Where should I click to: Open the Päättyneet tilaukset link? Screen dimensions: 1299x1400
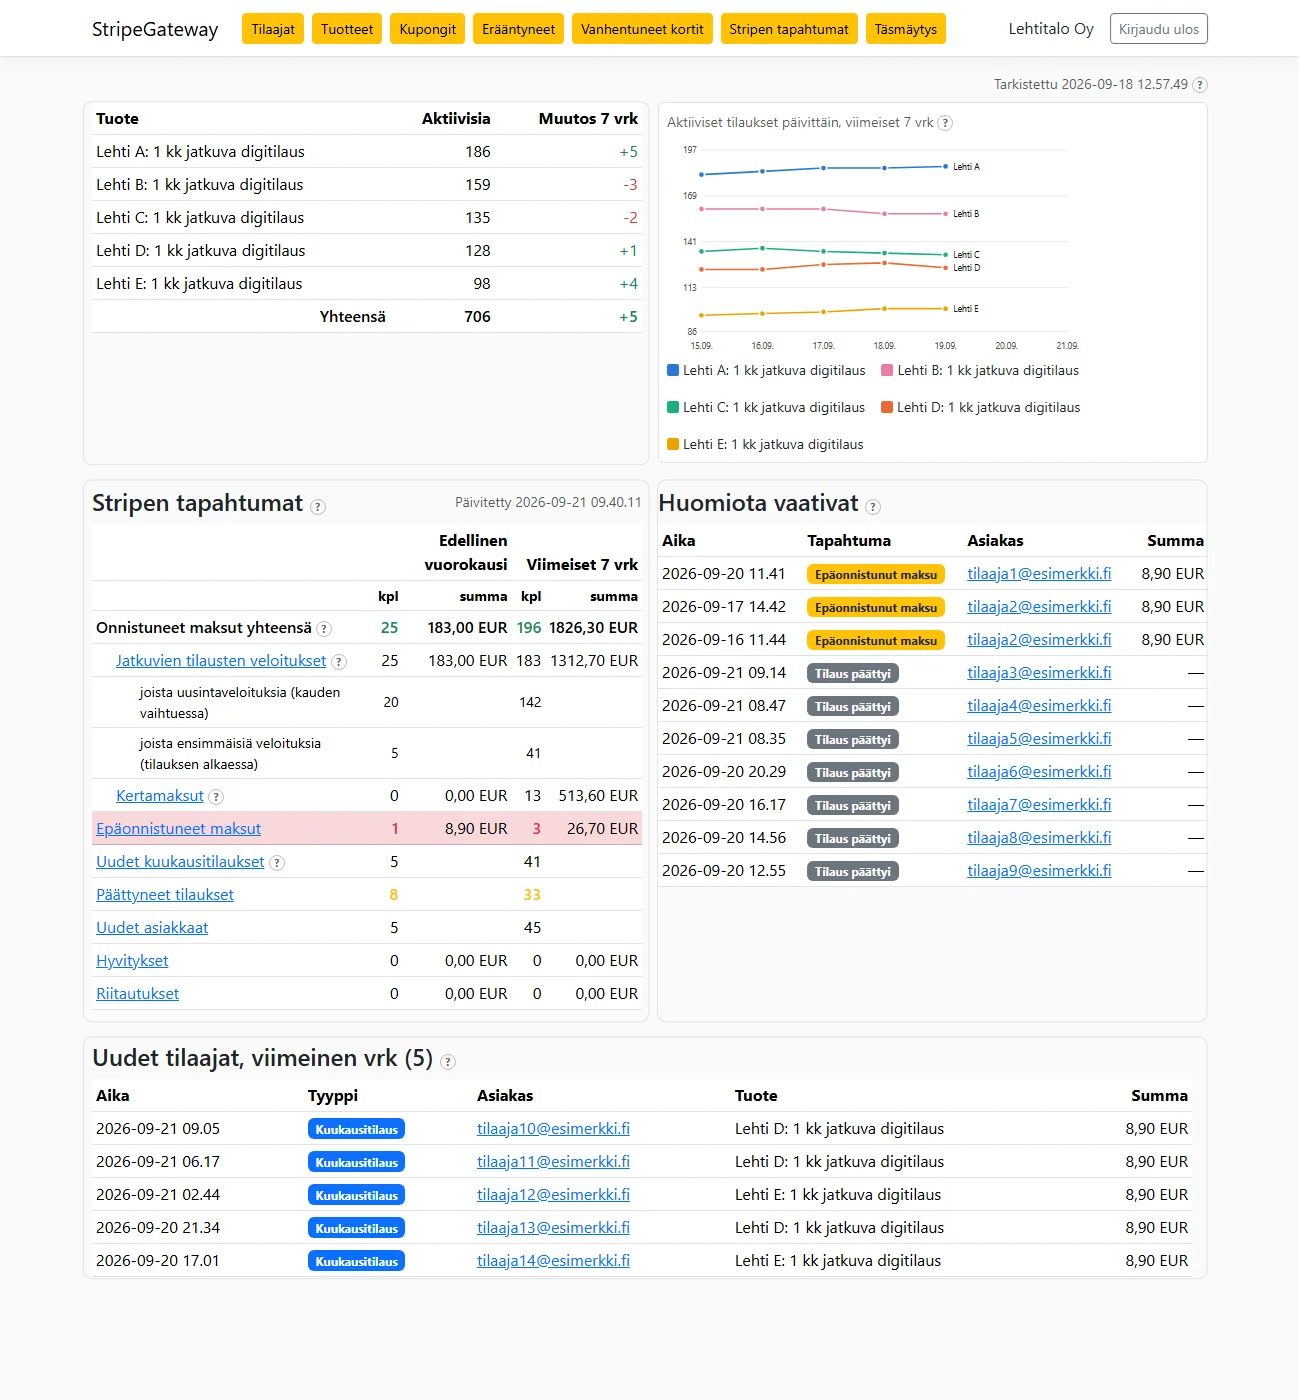pos(165,895)
